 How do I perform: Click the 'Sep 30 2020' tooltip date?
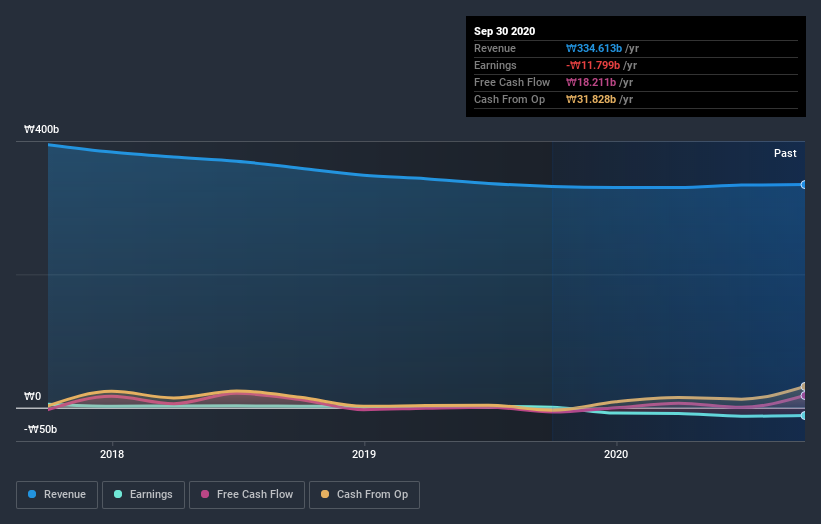[x=504, y=31]
